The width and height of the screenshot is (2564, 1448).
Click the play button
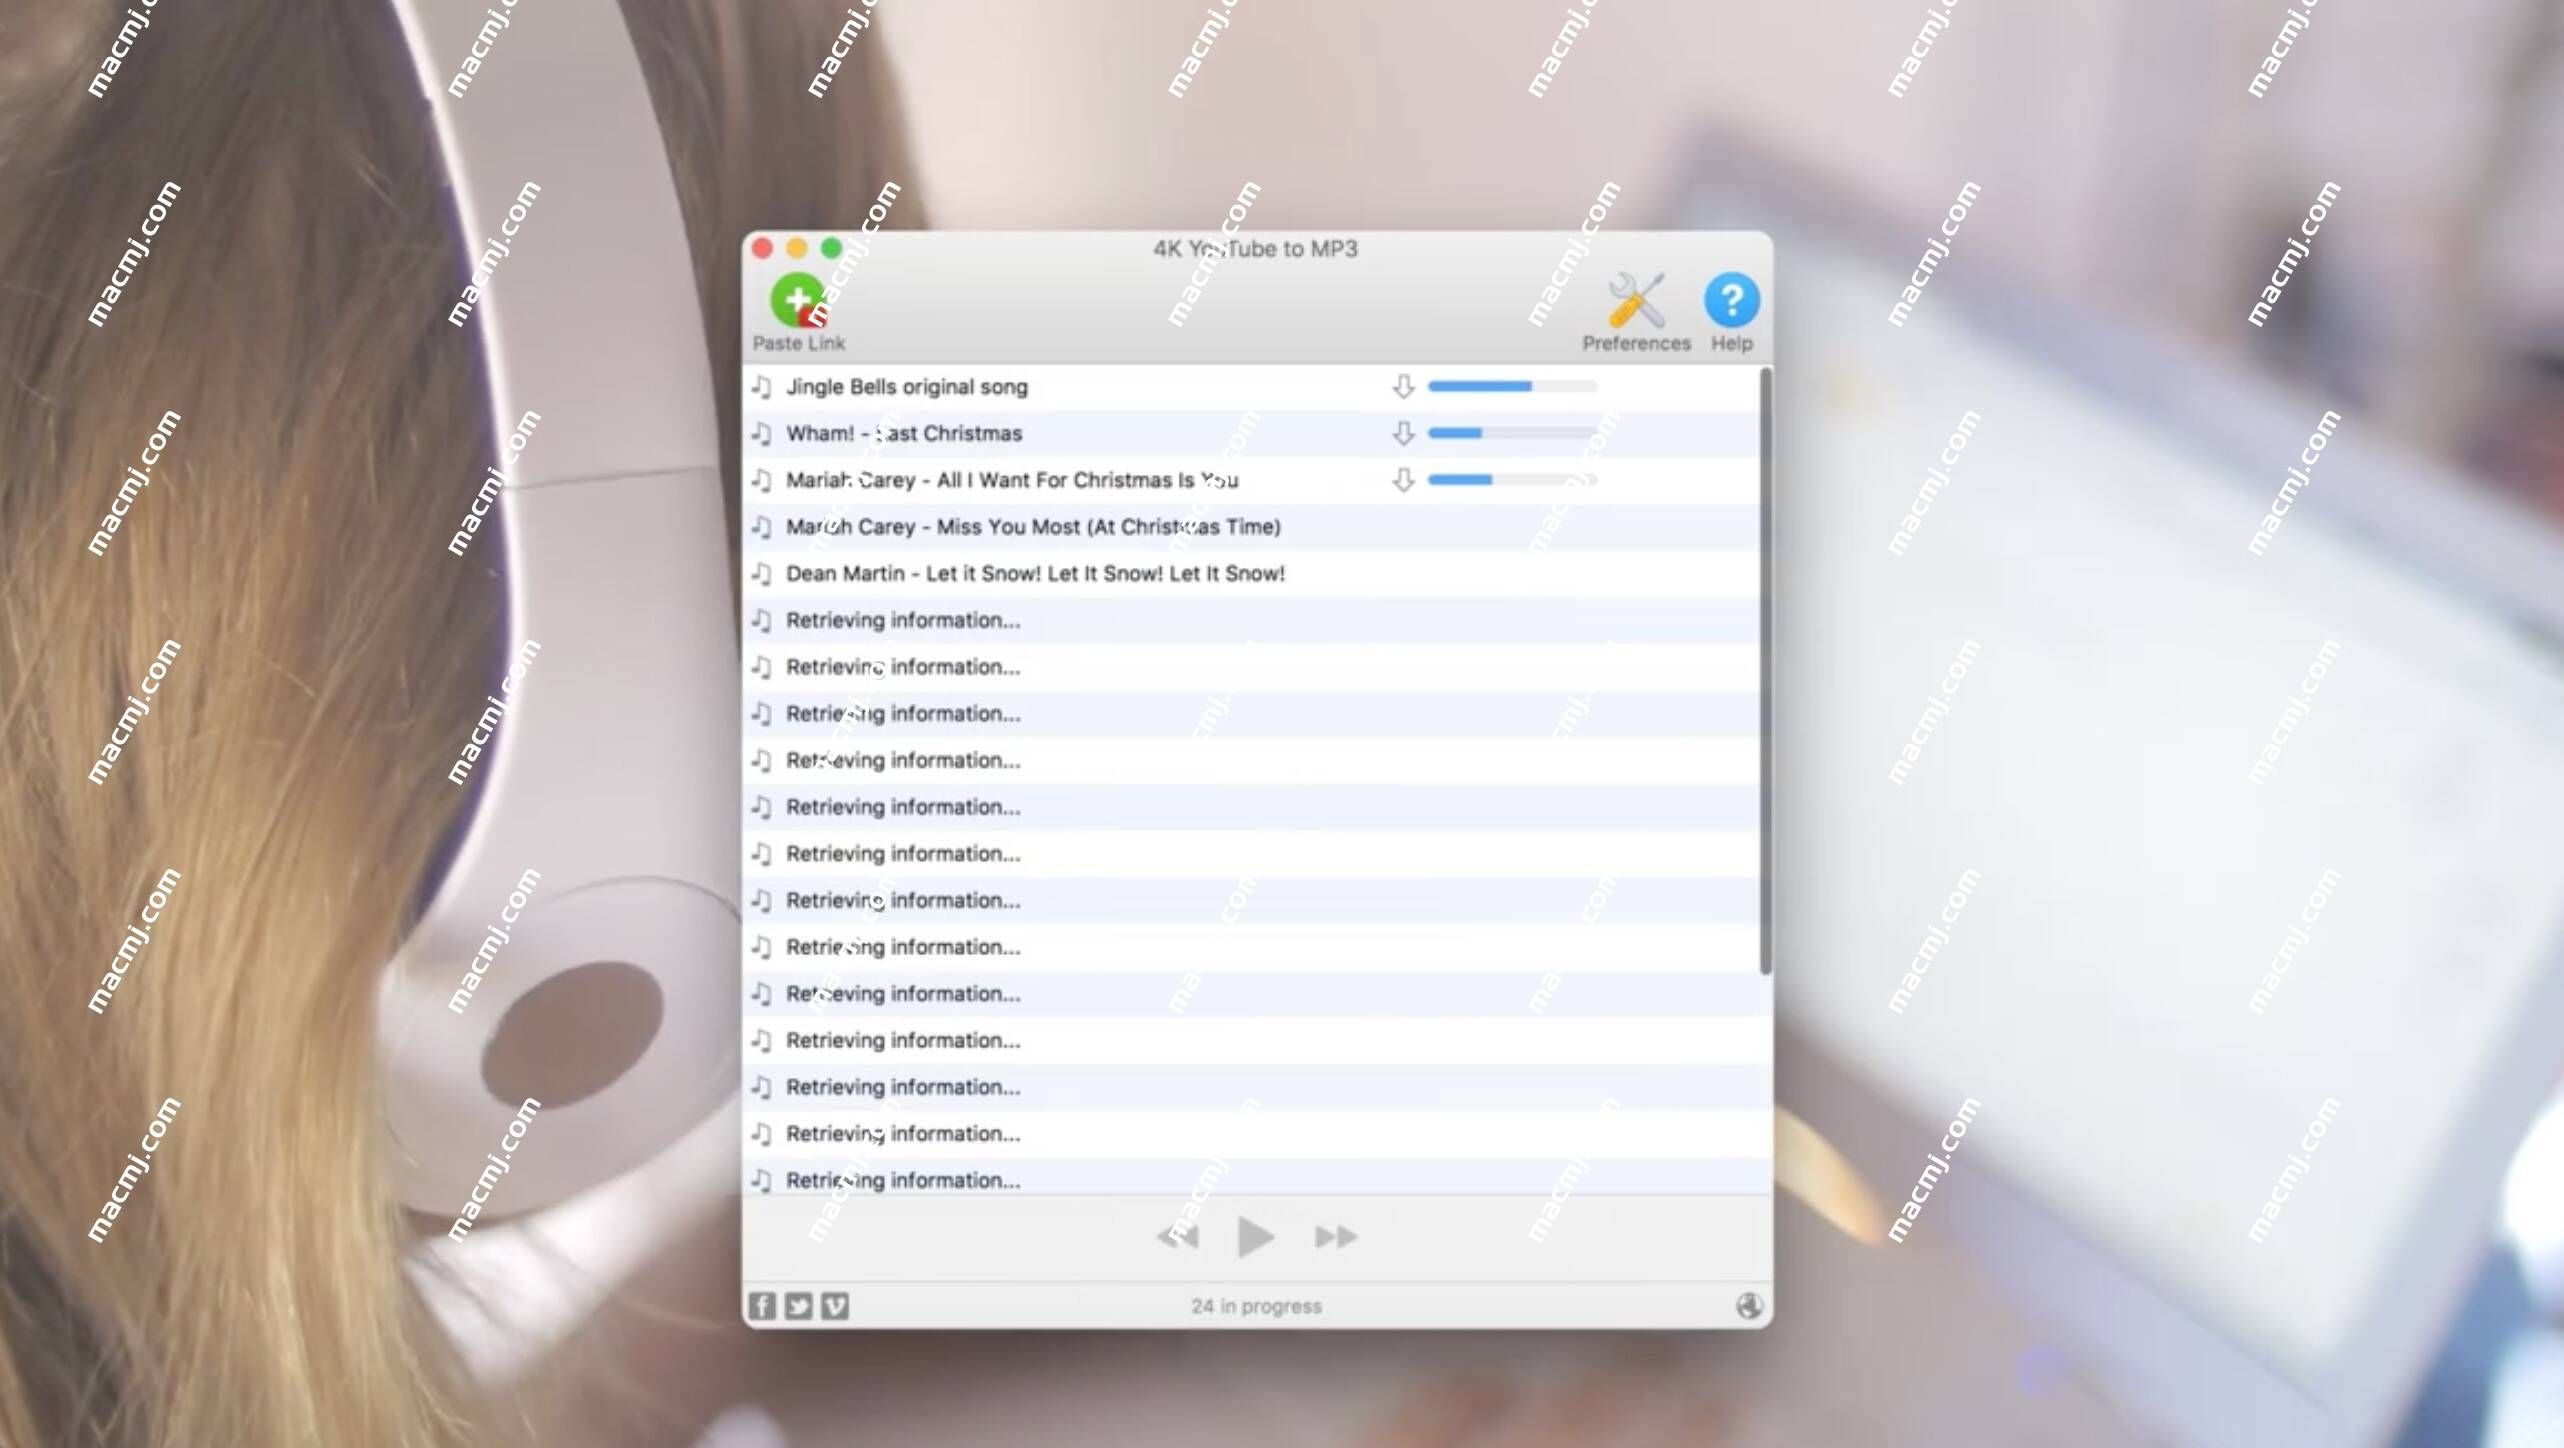[x=1255, y=1237]
